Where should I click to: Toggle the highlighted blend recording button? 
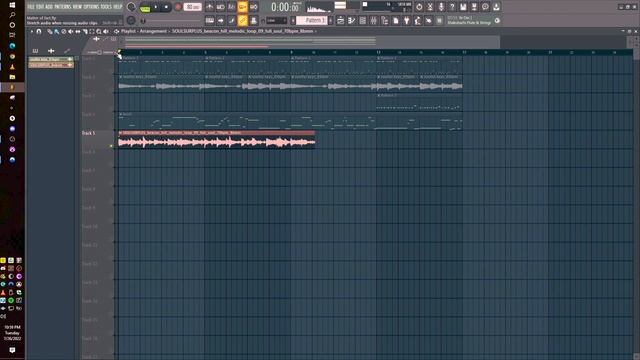click(x=242, y=7)
